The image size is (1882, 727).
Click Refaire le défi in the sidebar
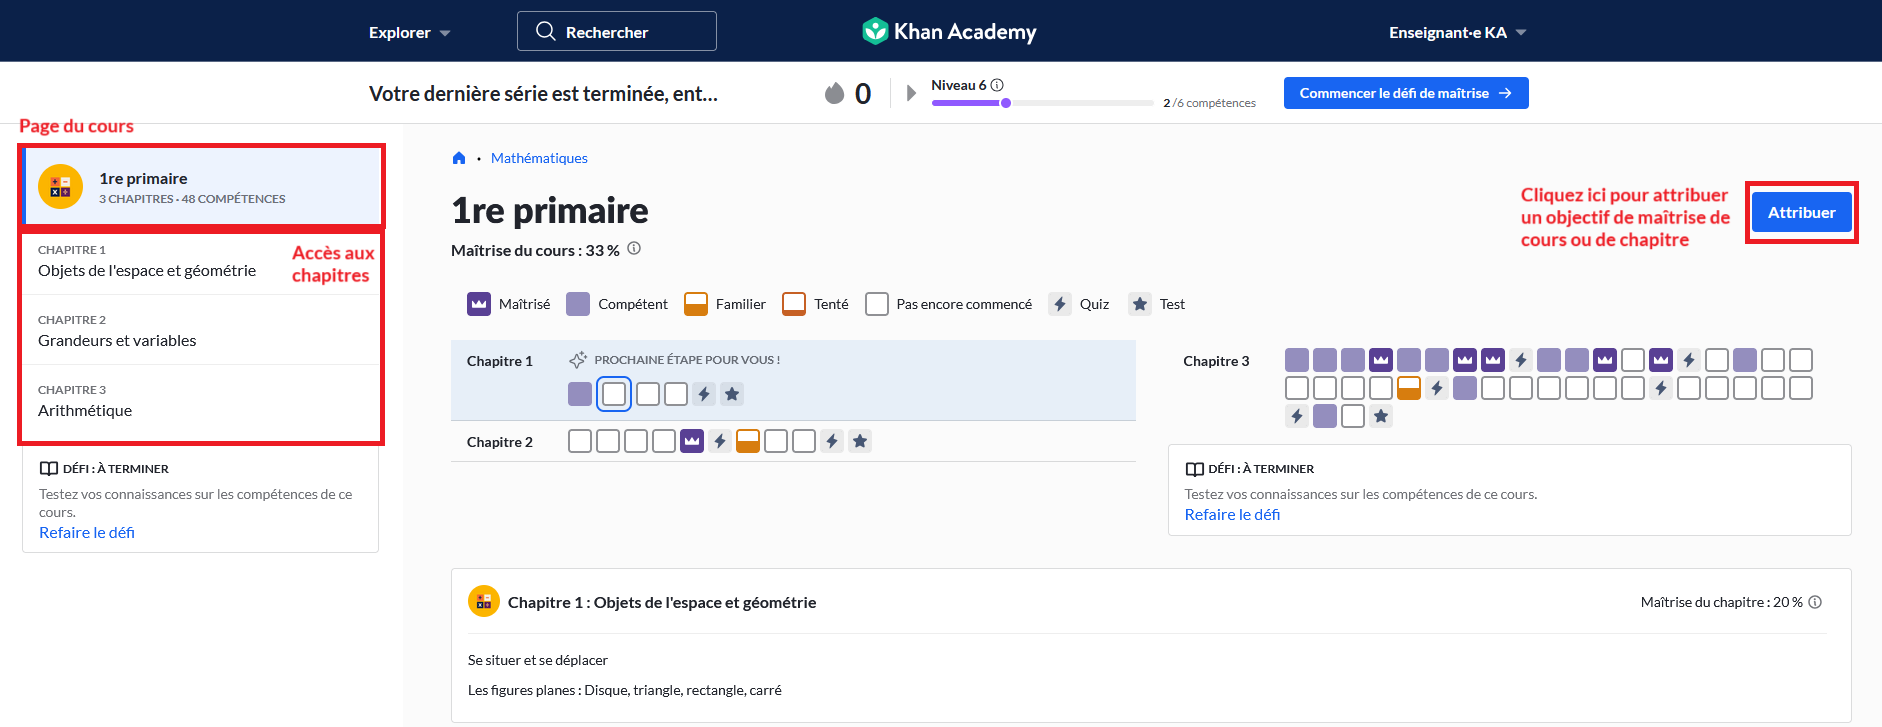(87, 532)
